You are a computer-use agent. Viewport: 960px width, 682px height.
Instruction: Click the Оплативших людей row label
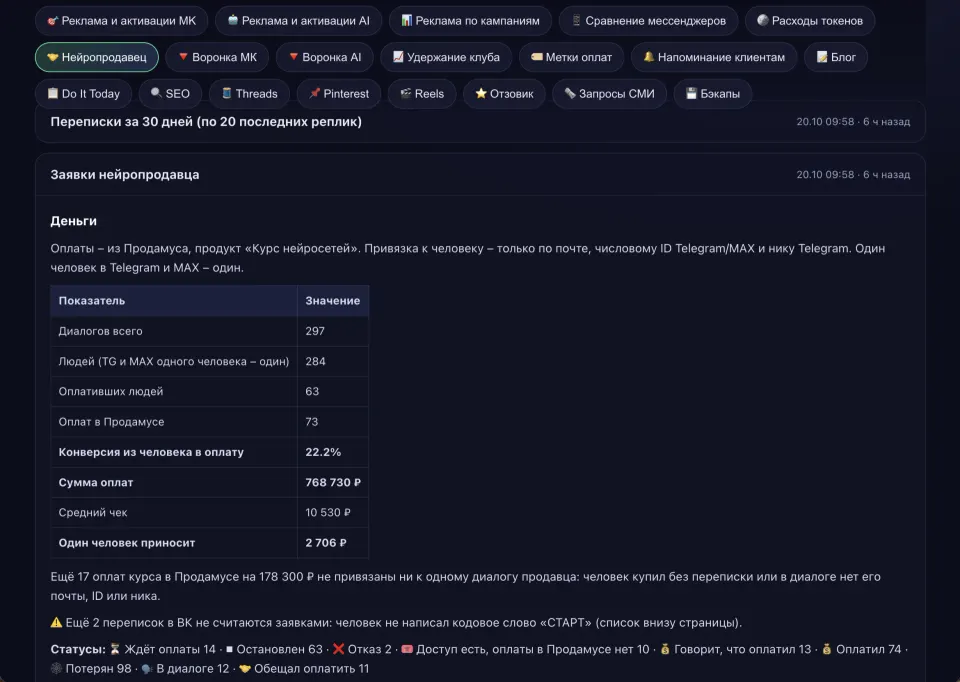[x=111, y=391]
